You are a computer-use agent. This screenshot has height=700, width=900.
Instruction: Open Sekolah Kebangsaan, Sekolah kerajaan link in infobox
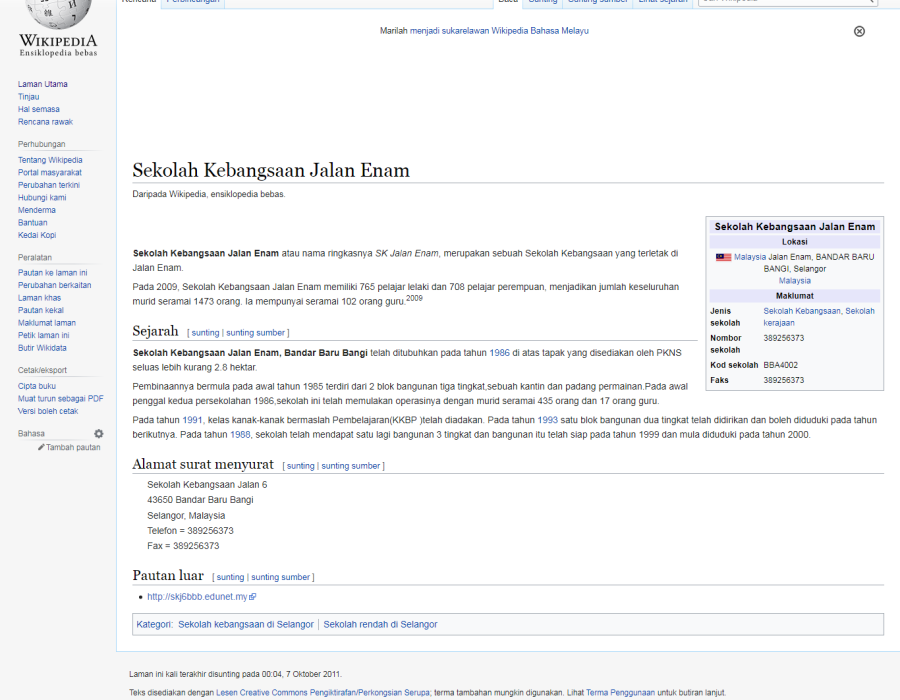[819, 317]
